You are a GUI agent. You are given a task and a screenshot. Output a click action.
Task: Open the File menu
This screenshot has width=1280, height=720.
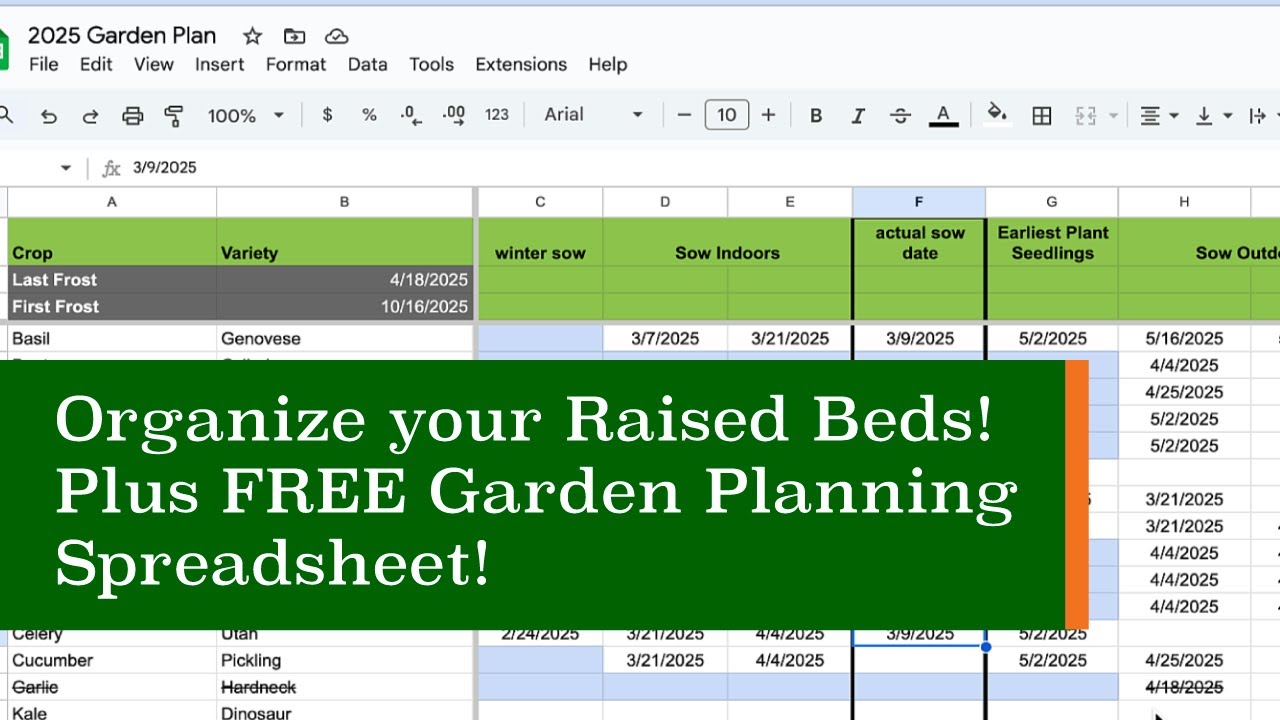tap(43, 64)
